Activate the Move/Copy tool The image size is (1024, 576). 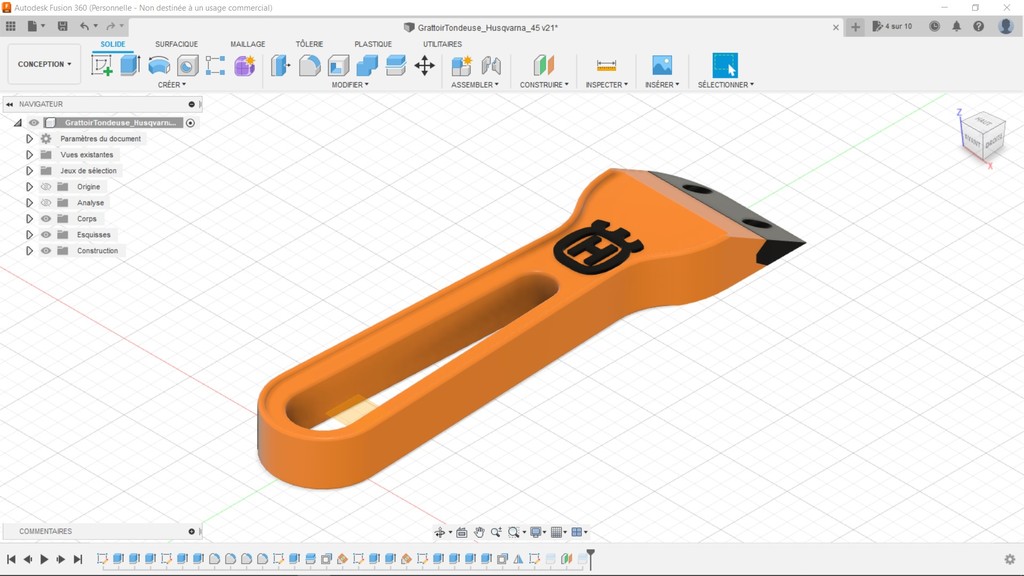pyautogui.click(x=424, y=66)
